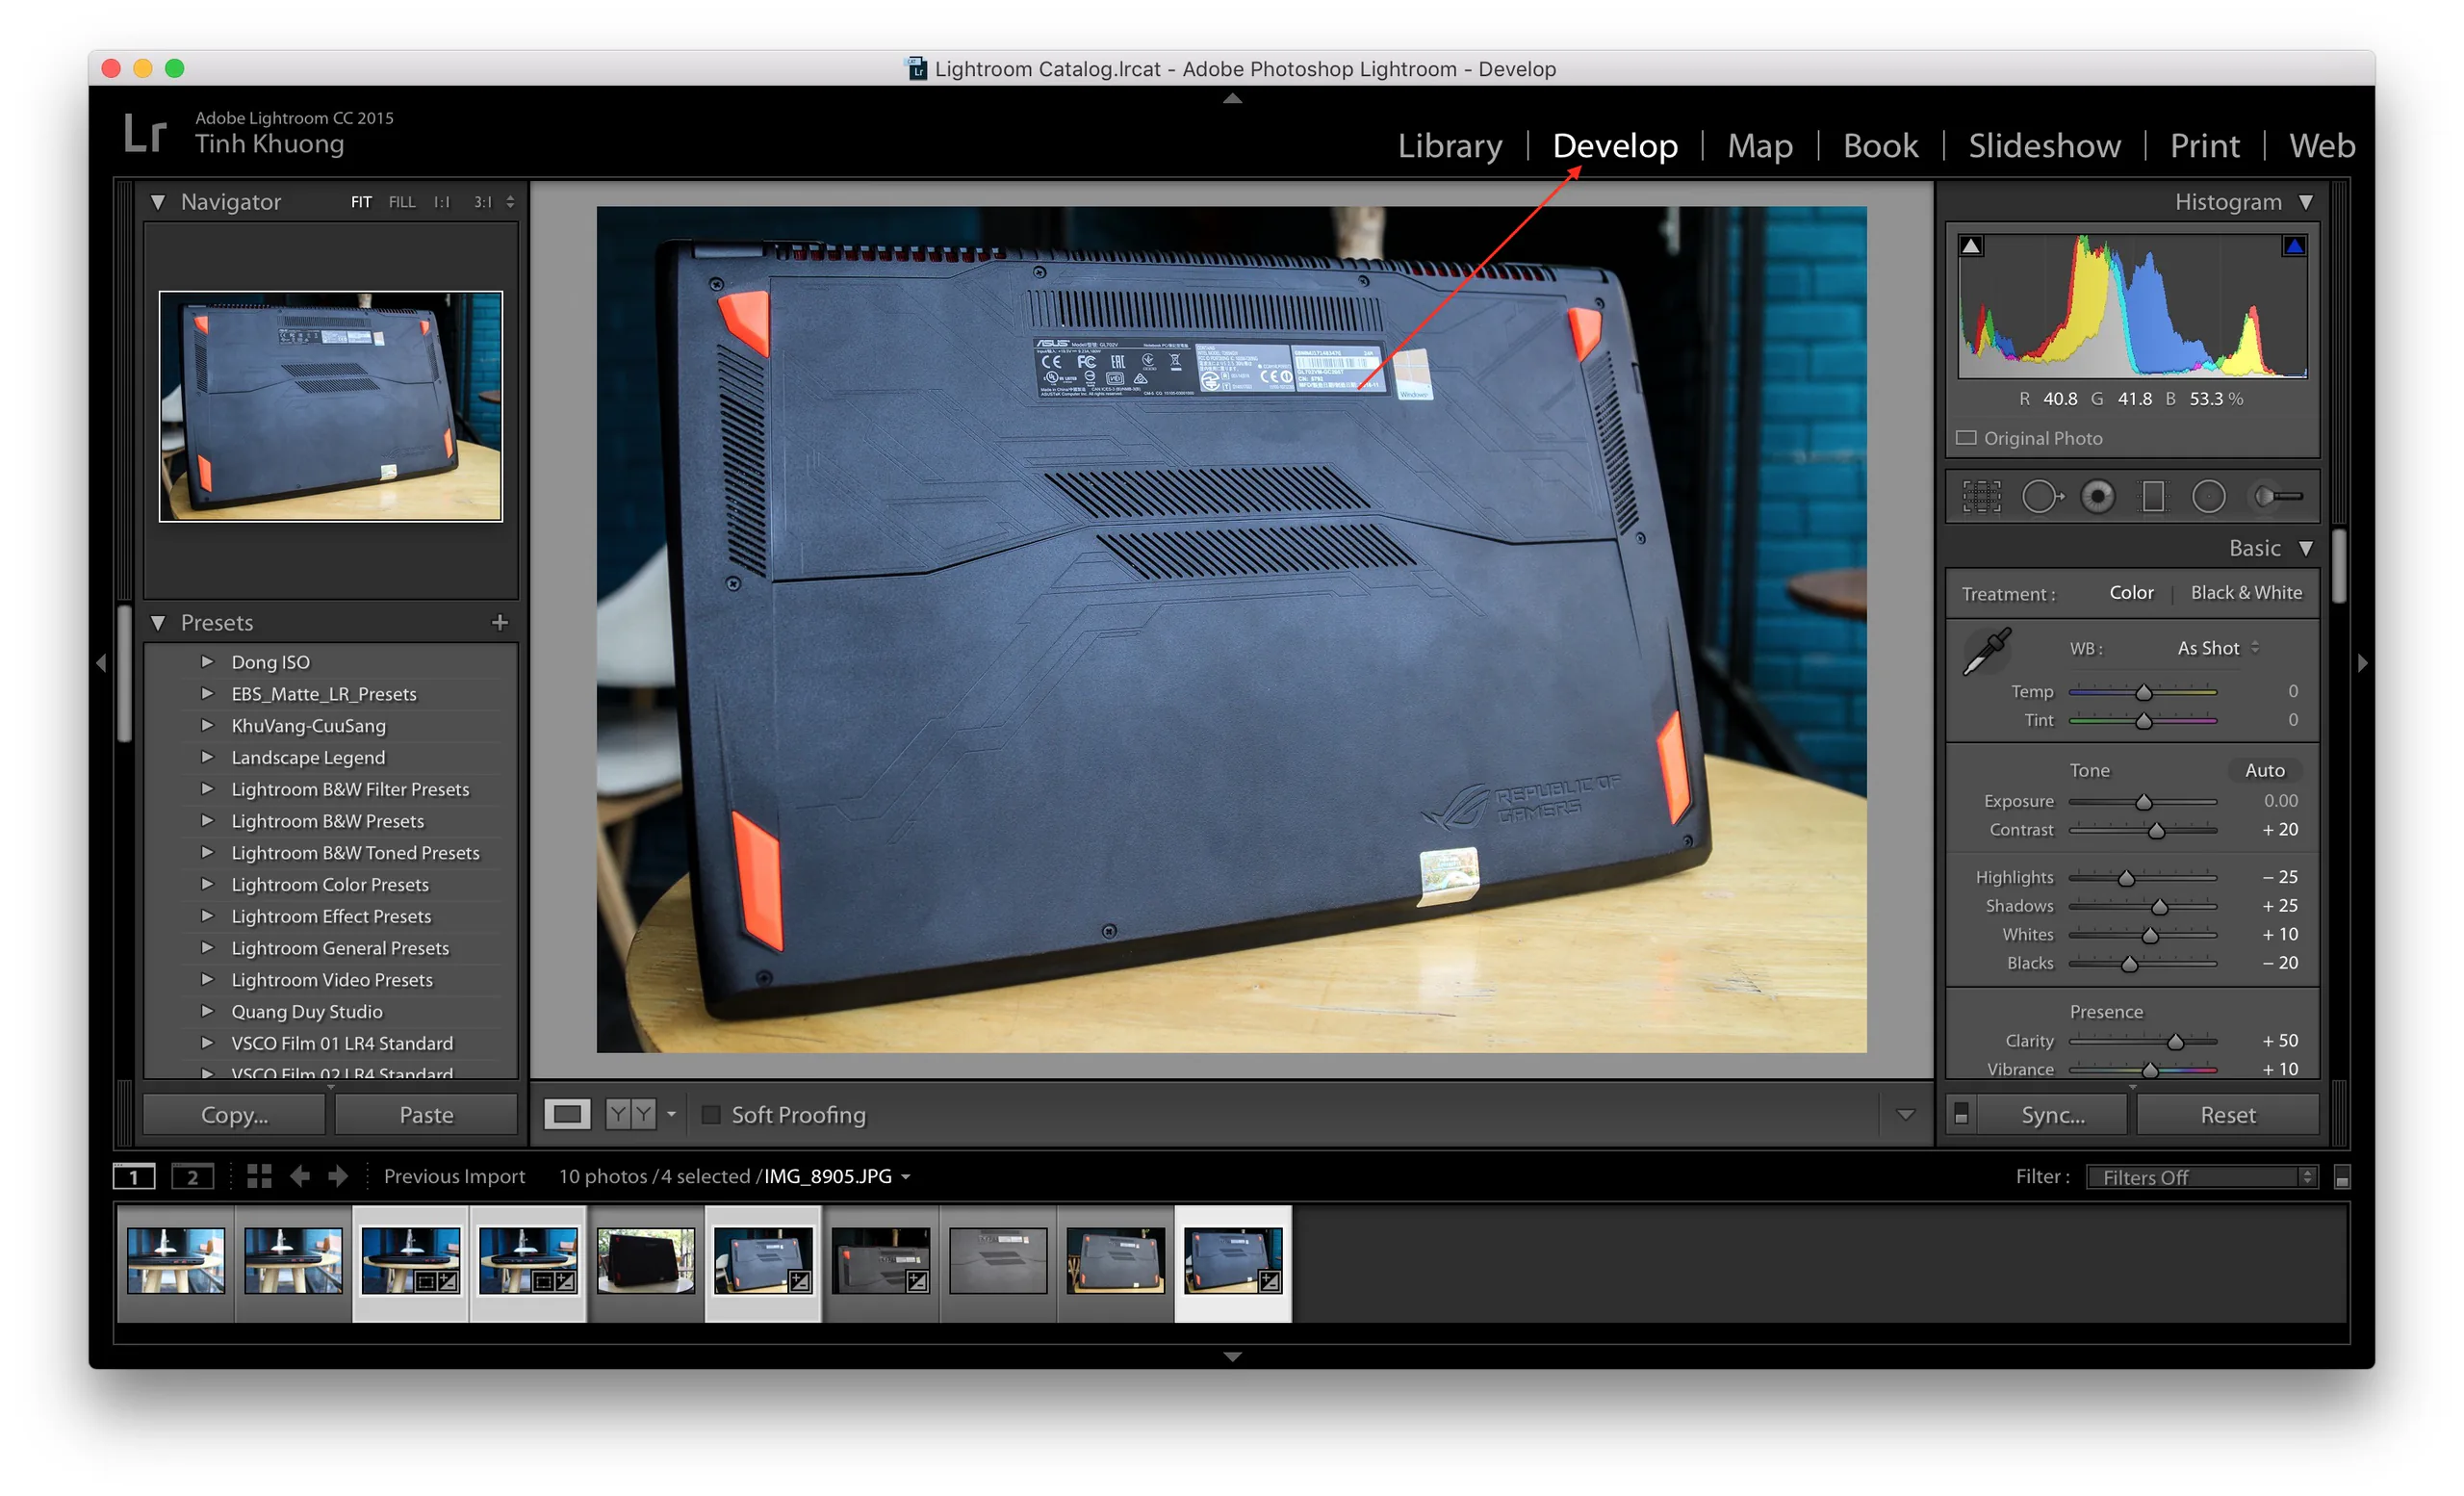
Task: Toggle shadow clipping indicator in histogram
Action: 1970,246
